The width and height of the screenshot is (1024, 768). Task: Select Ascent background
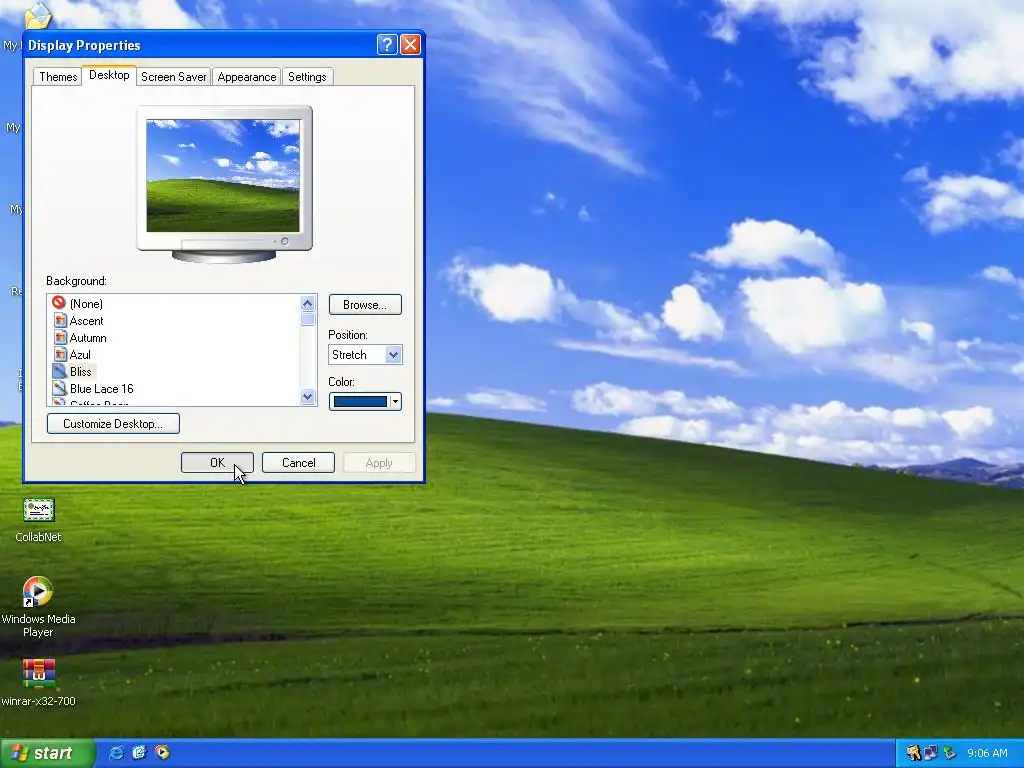(86, 321)
